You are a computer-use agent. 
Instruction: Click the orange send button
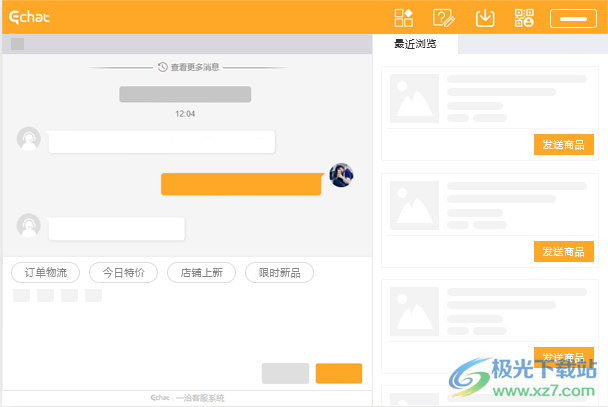(339, 373)
